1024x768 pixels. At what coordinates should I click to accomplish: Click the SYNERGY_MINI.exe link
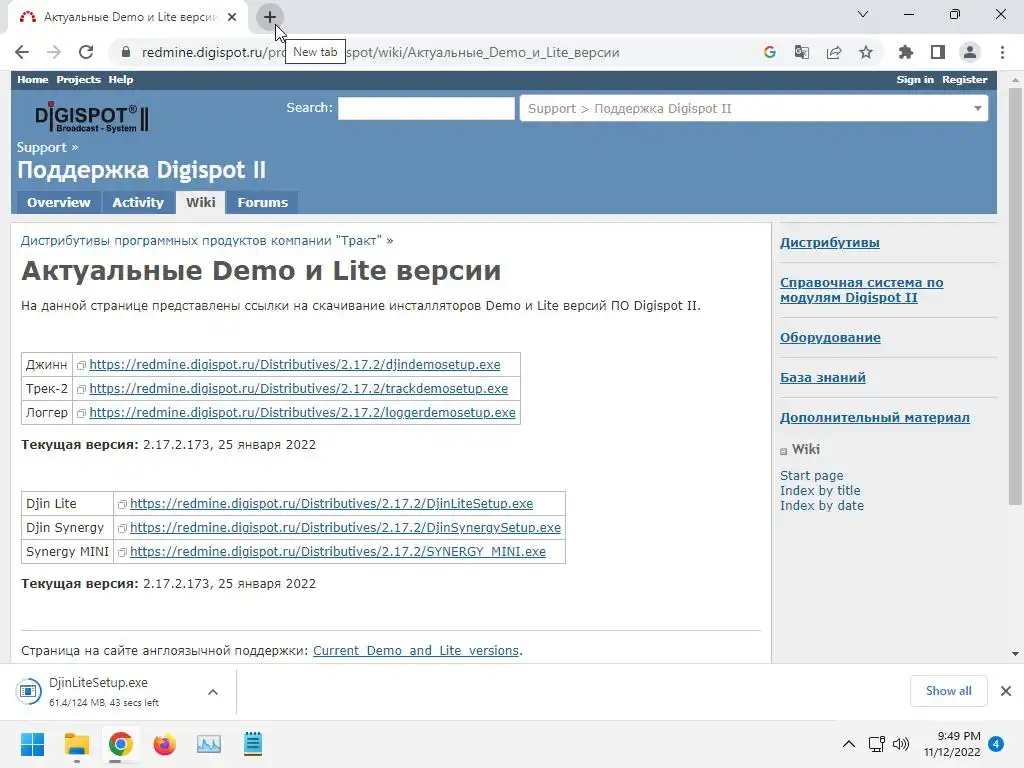pos(338,552)
